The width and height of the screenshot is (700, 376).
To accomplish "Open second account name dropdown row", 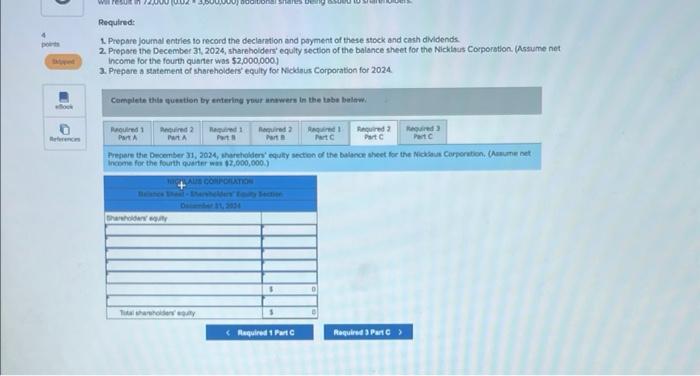I will pos(183,242).
